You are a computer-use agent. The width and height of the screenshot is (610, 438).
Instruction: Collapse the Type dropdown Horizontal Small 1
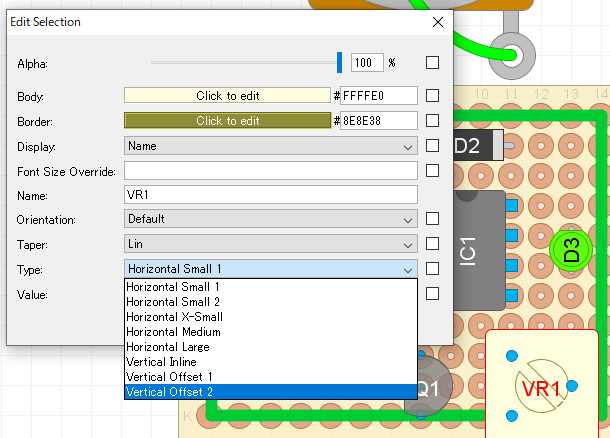pos(271,269)
